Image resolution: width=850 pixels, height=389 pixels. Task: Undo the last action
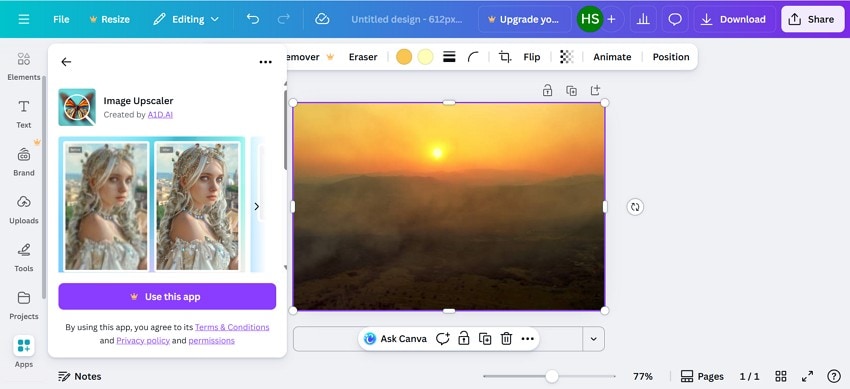pyautogui.click(x=253, y=19)
